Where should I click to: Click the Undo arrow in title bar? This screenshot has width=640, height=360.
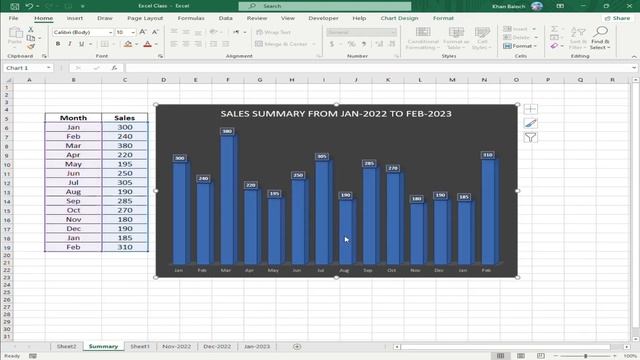(29, 6)
